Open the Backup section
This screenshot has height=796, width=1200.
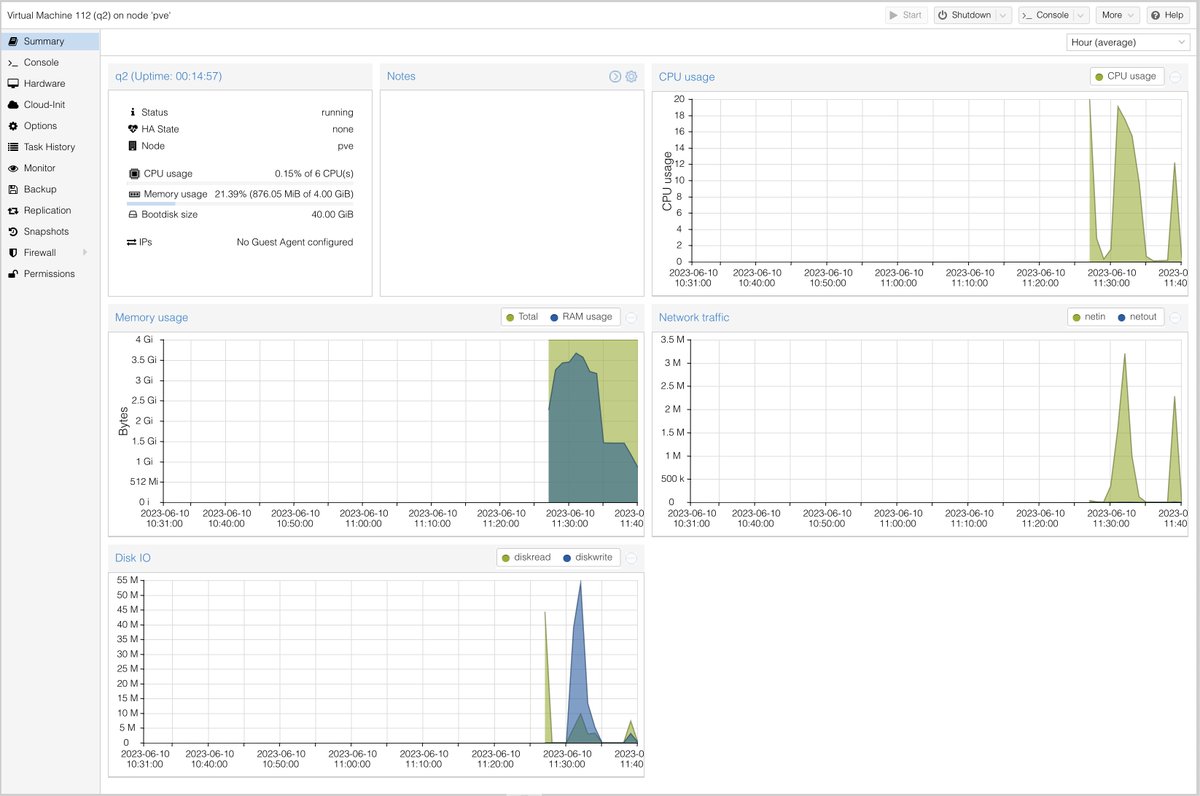pyautogui.click(x=40, y=189)
